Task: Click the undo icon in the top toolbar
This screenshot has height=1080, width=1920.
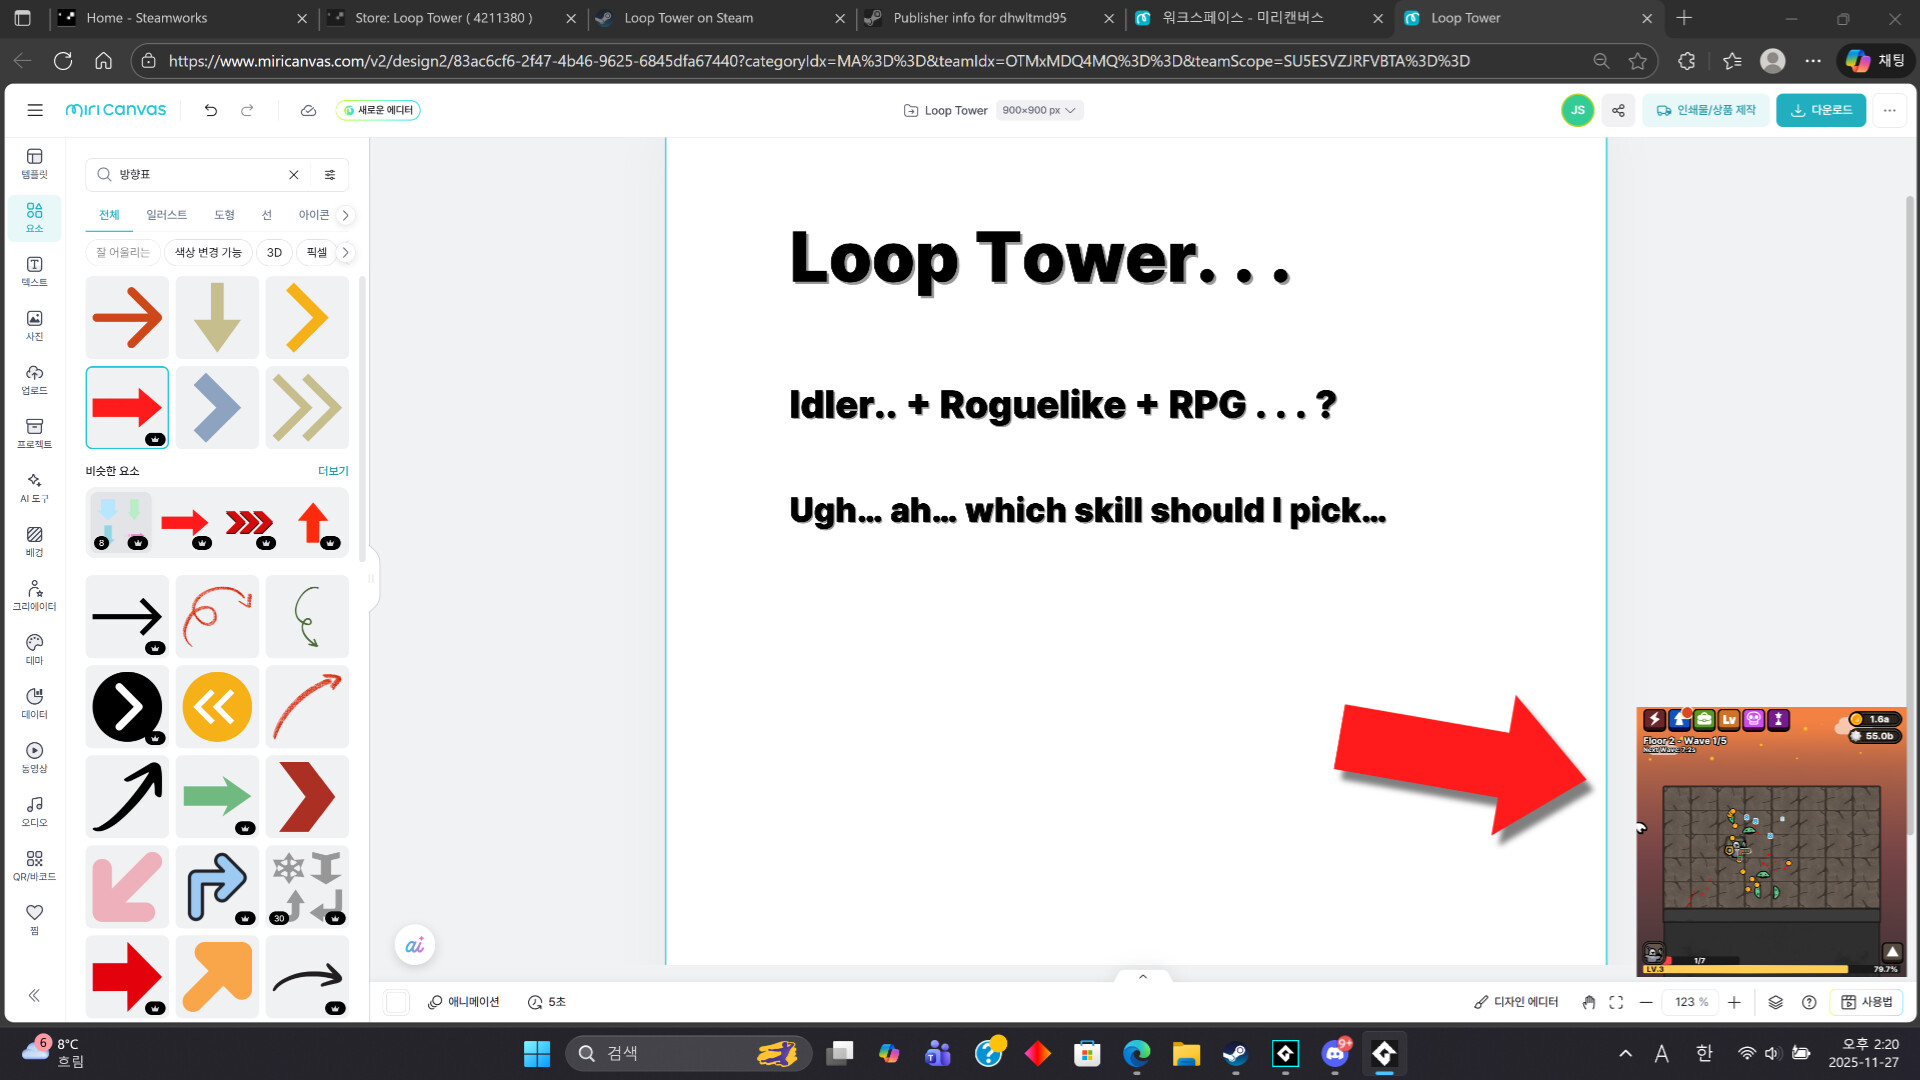Action: coord(210,110)
